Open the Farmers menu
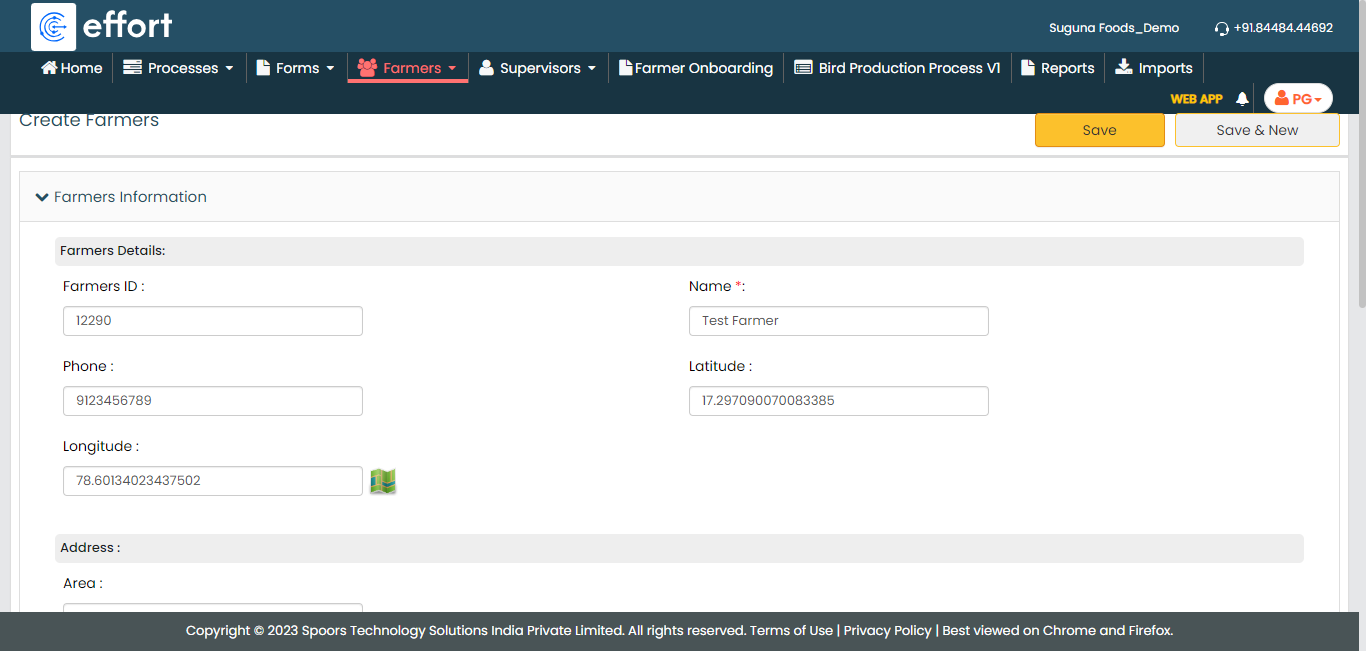 pyautogui.click(x=407, y=68)
